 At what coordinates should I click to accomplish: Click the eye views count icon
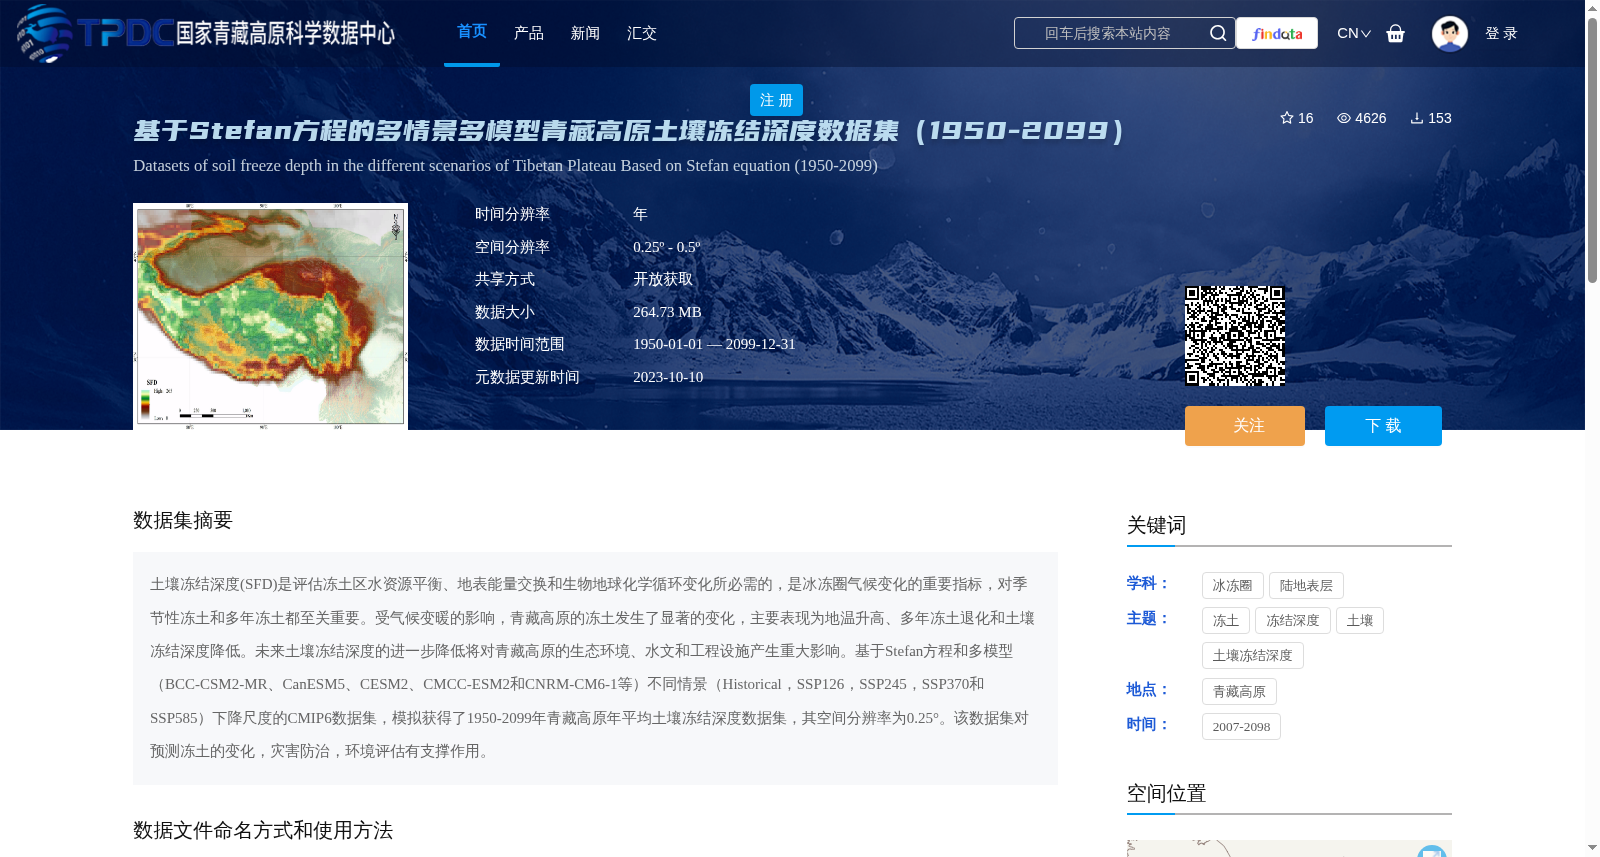(1344, 118)
